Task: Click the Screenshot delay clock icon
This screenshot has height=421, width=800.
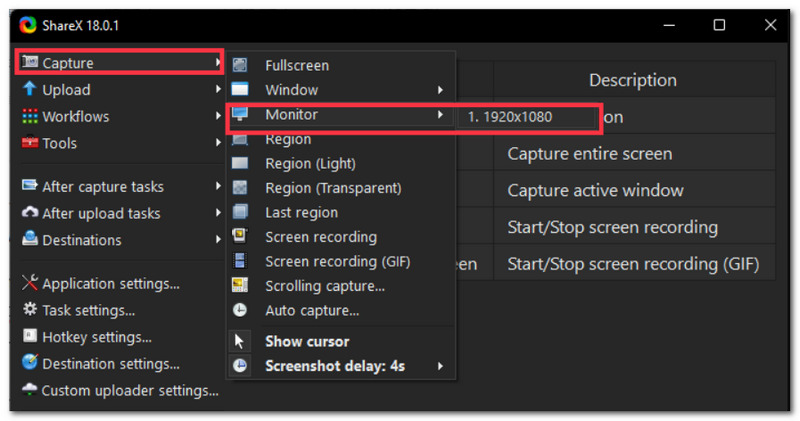Action: click(240, 365)
